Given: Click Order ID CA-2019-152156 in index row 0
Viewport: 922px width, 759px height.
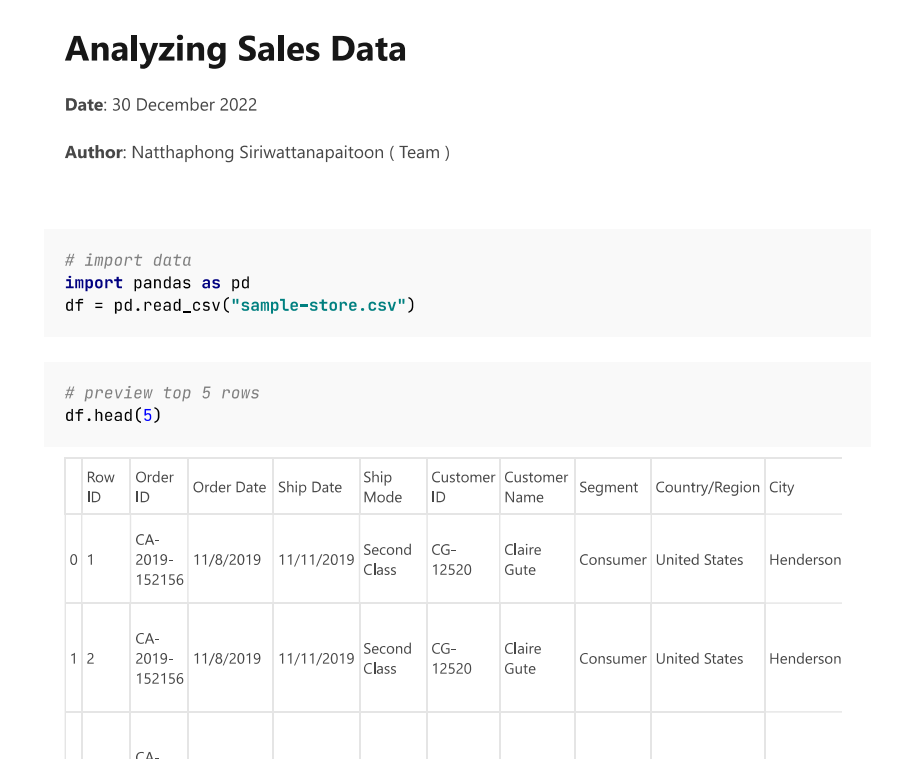Looking at the screenshot, I should click(x=159, y=560).
